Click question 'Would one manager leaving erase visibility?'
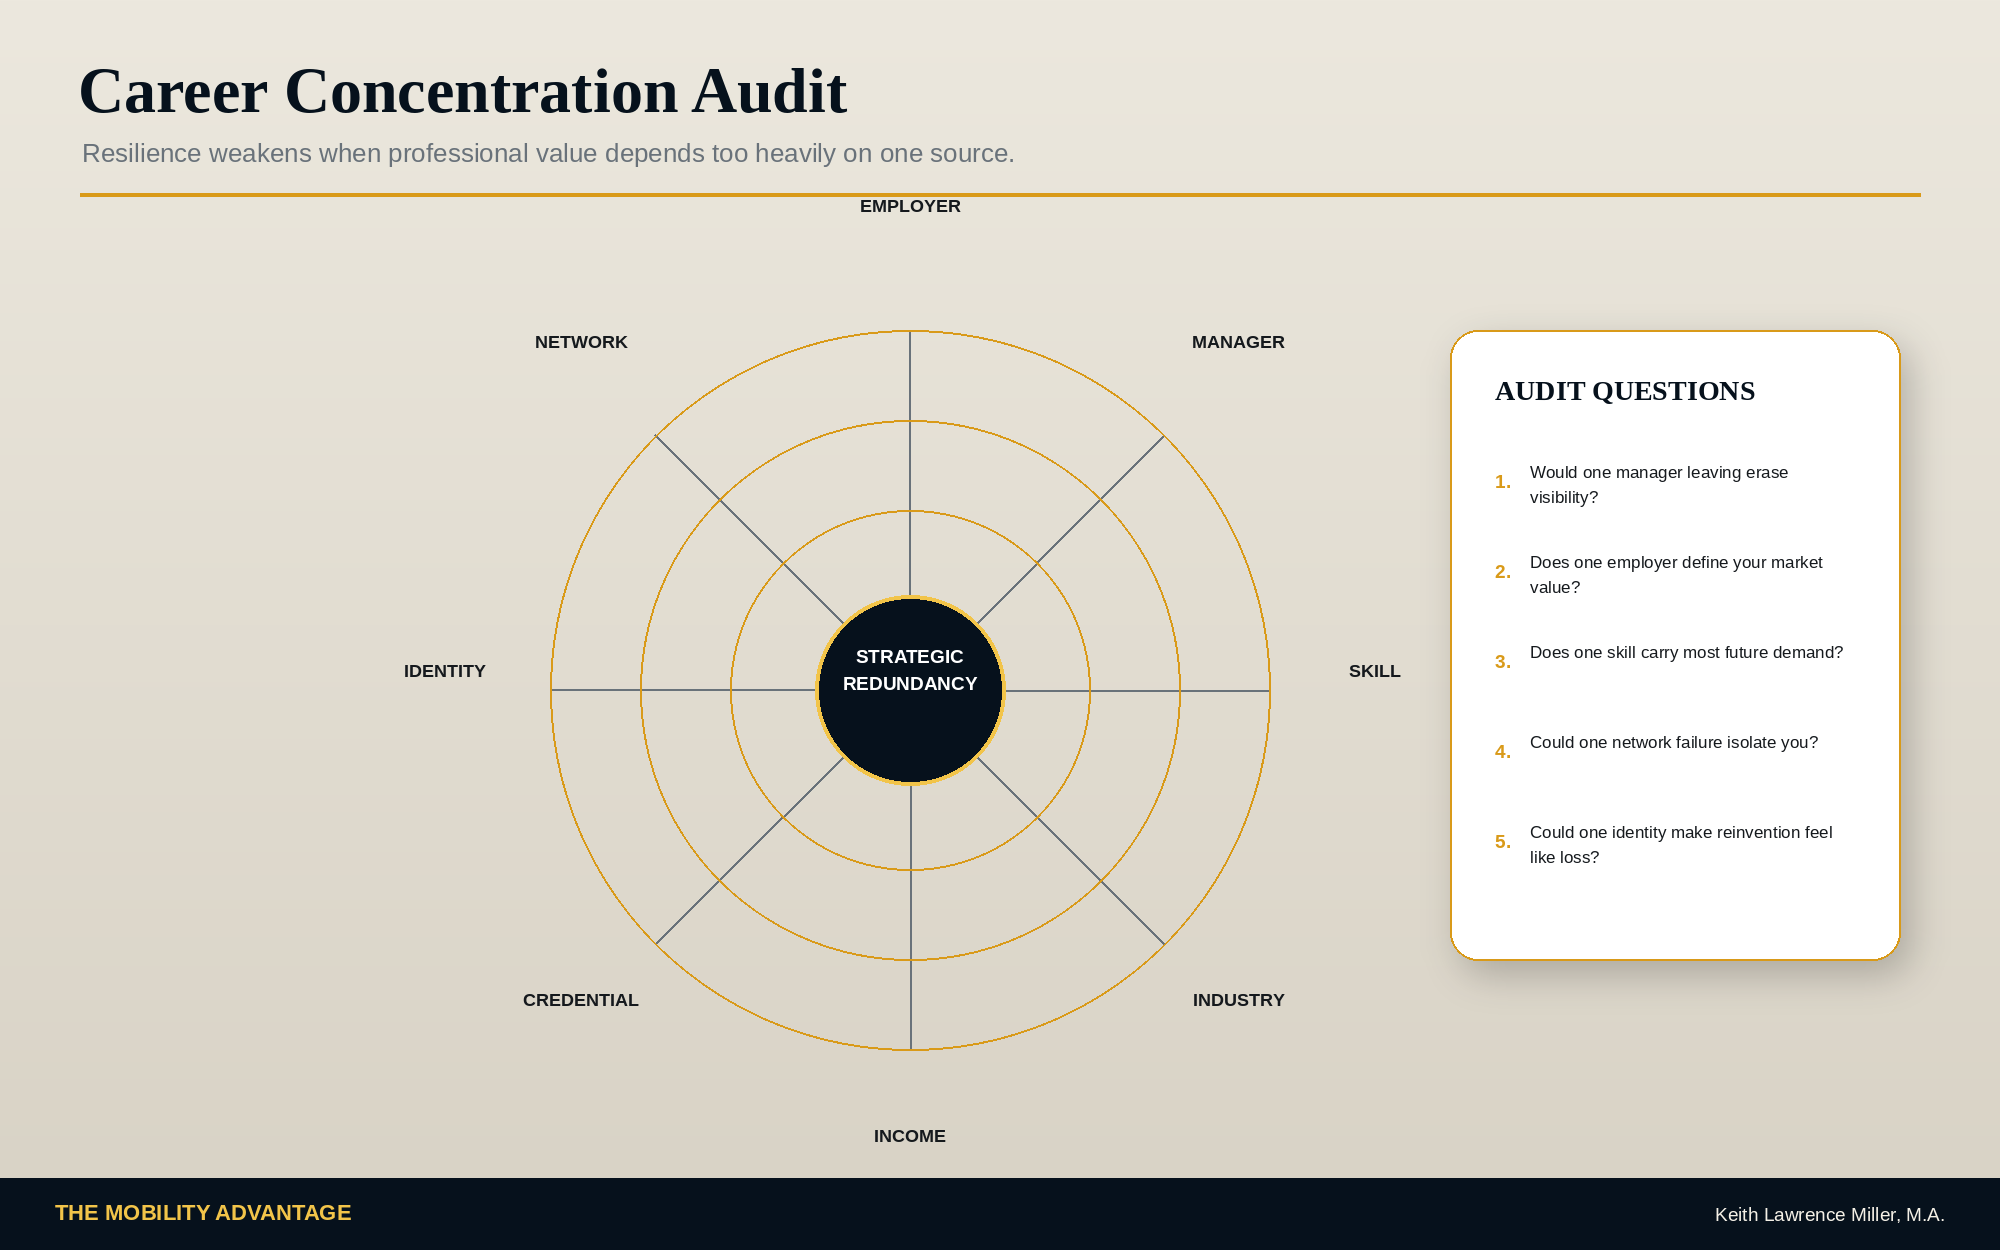Screen dimensions: 2000x1250 pyautogui.click(x=1659, y=485)
